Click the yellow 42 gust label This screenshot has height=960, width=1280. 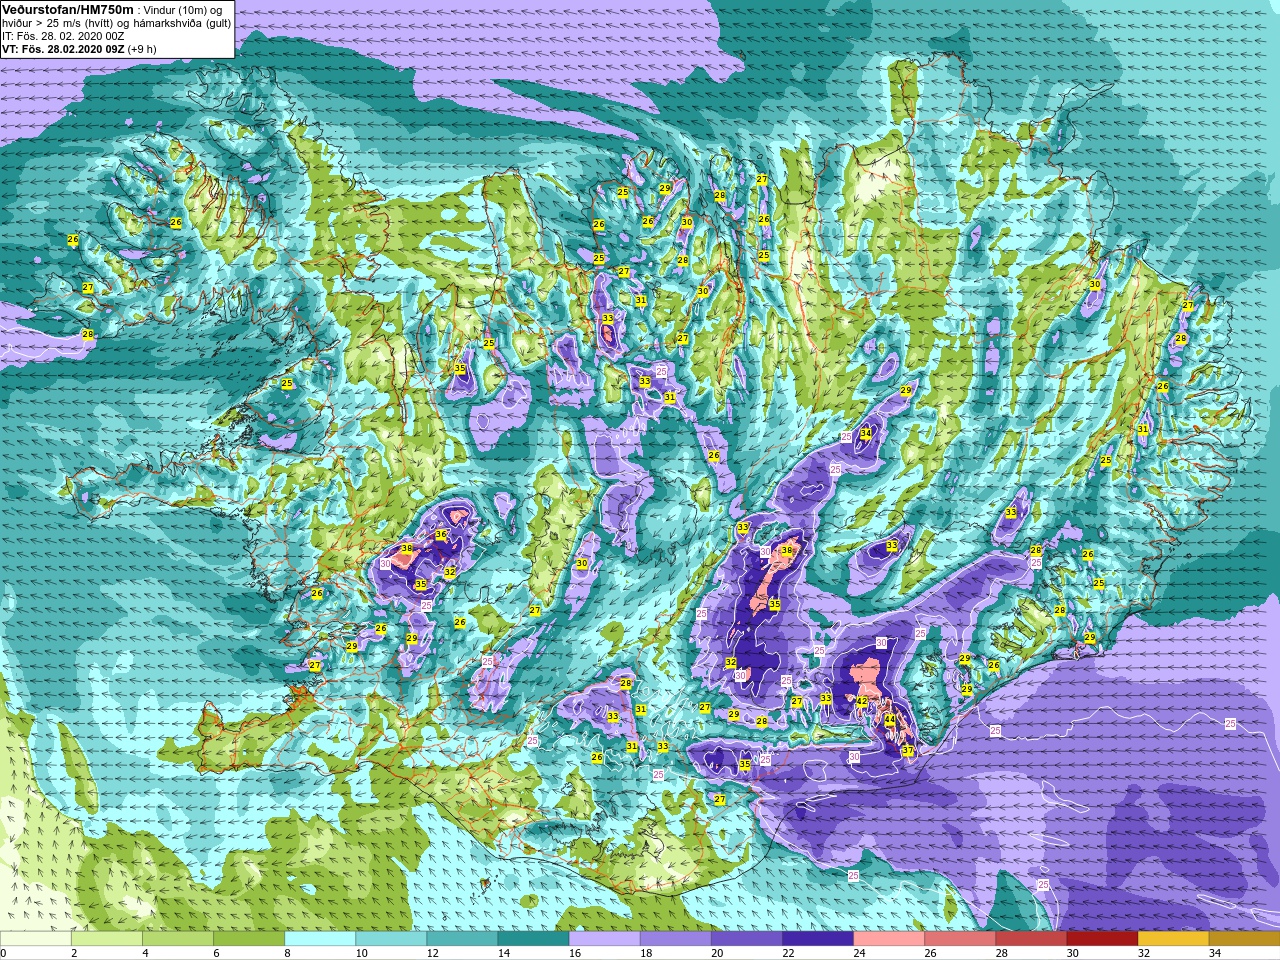(862, 702)
